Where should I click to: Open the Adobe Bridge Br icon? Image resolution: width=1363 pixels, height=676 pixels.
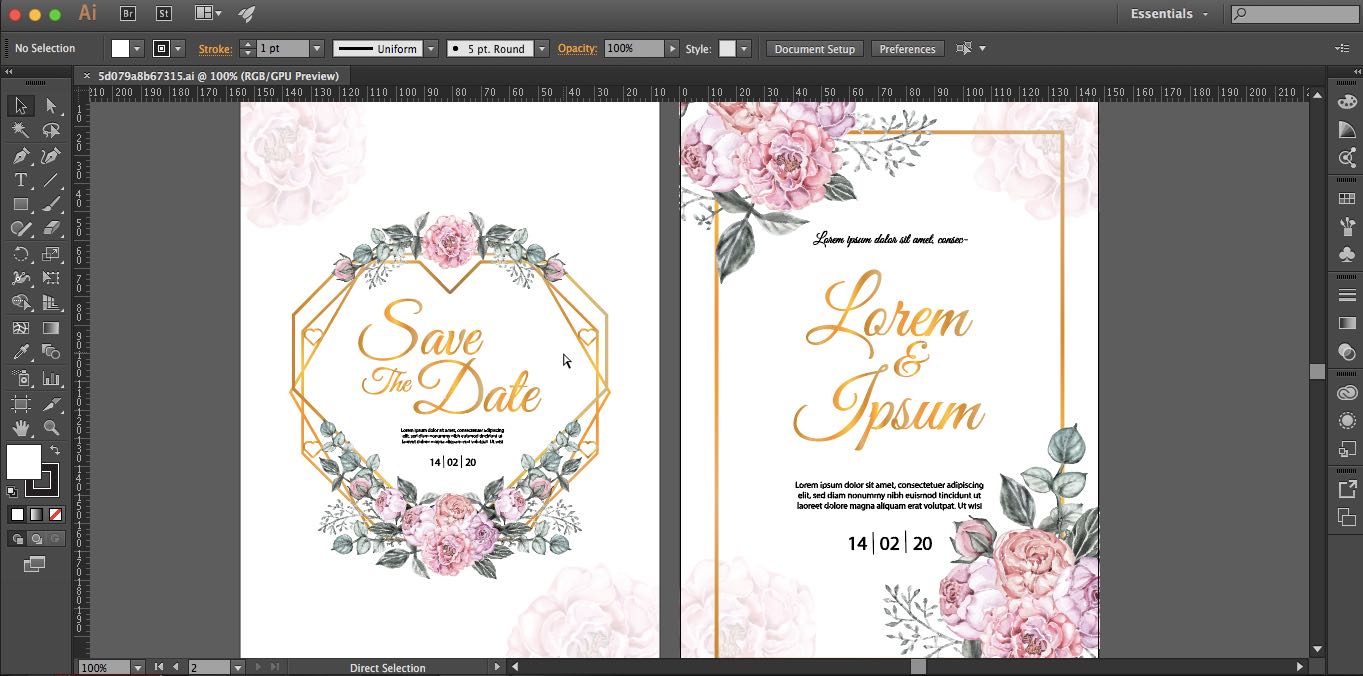pyautogui.click(x=128, y=14)
